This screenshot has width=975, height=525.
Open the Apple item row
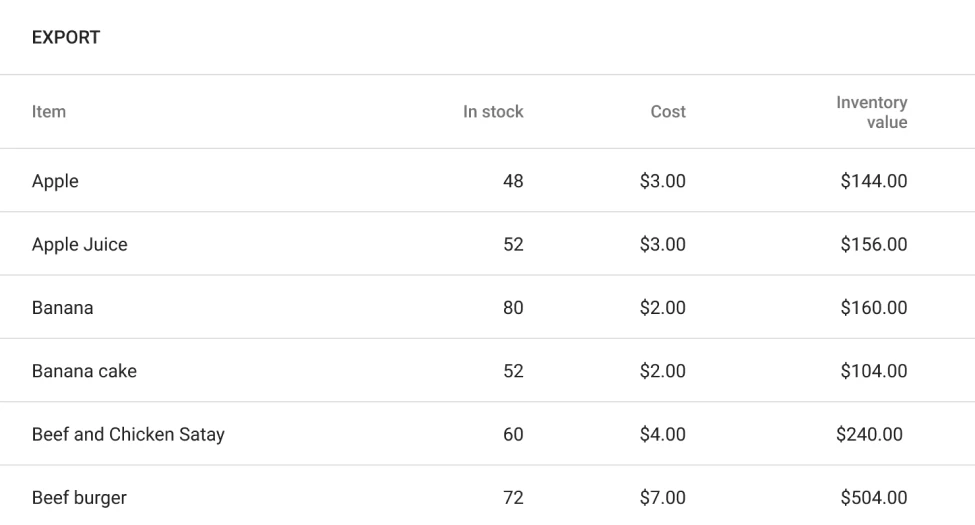[55, 181]
